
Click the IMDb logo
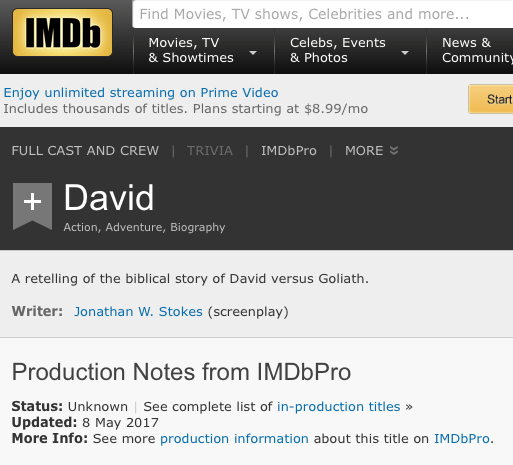click(62, 32)
